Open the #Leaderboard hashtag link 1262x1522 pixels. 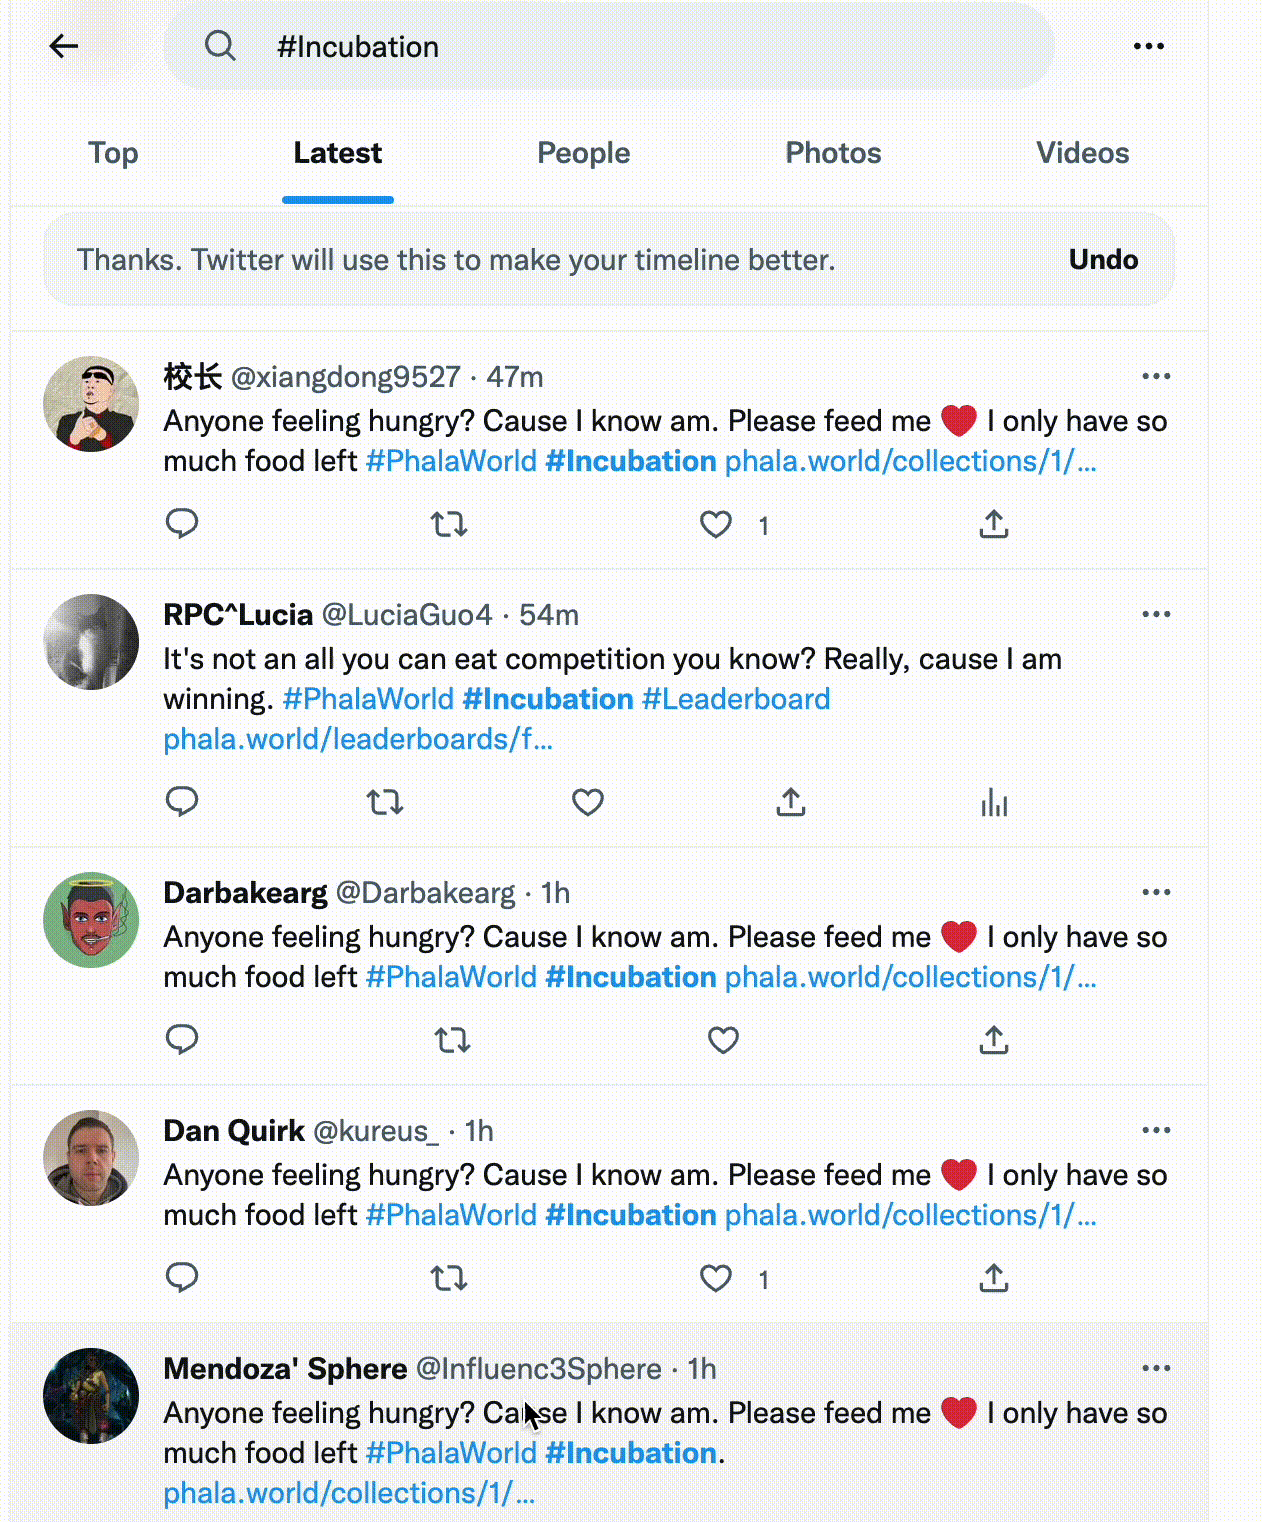tap(736, 699)
